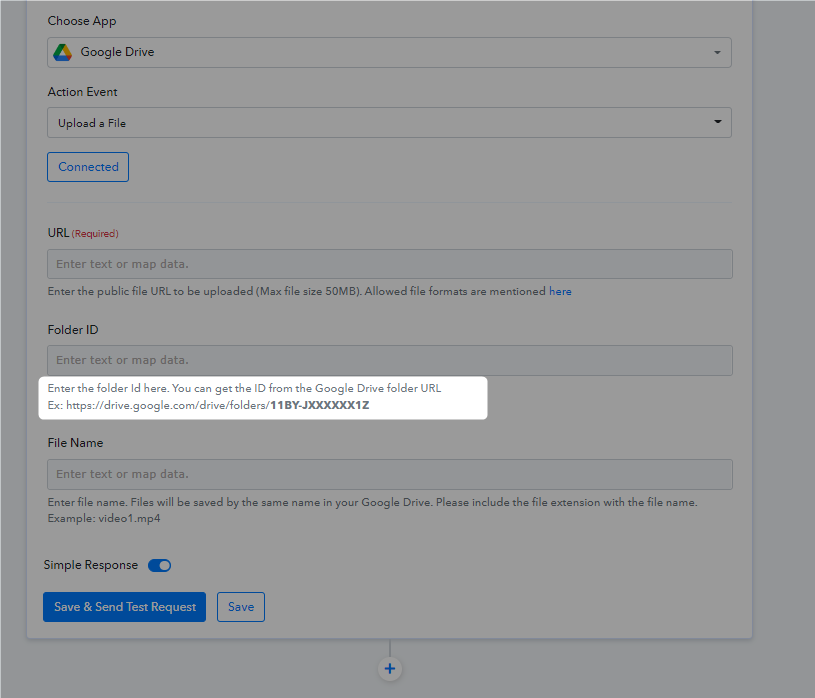815x698 pixels.
Task: Click the Action Event caret arrow
Action: (x=718, y=122)
